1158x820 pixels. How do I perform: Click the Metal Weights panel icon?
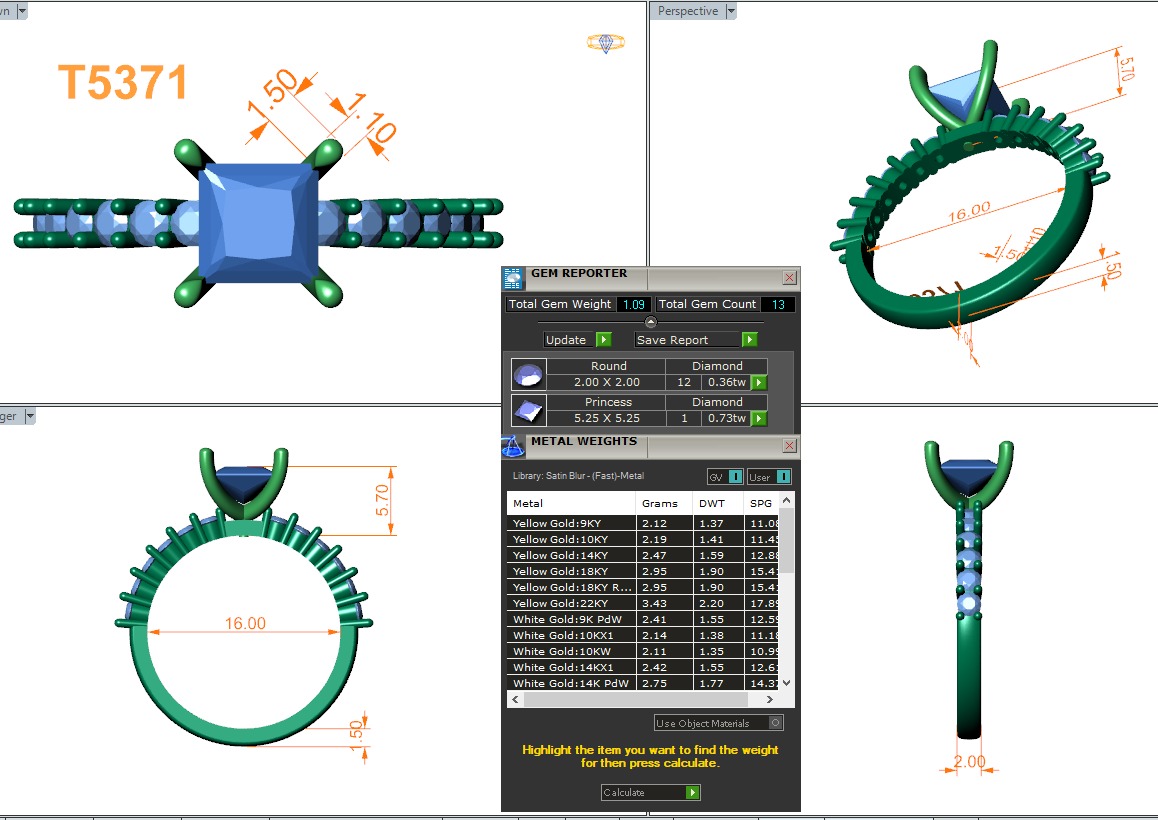click(x=512, y=446)
